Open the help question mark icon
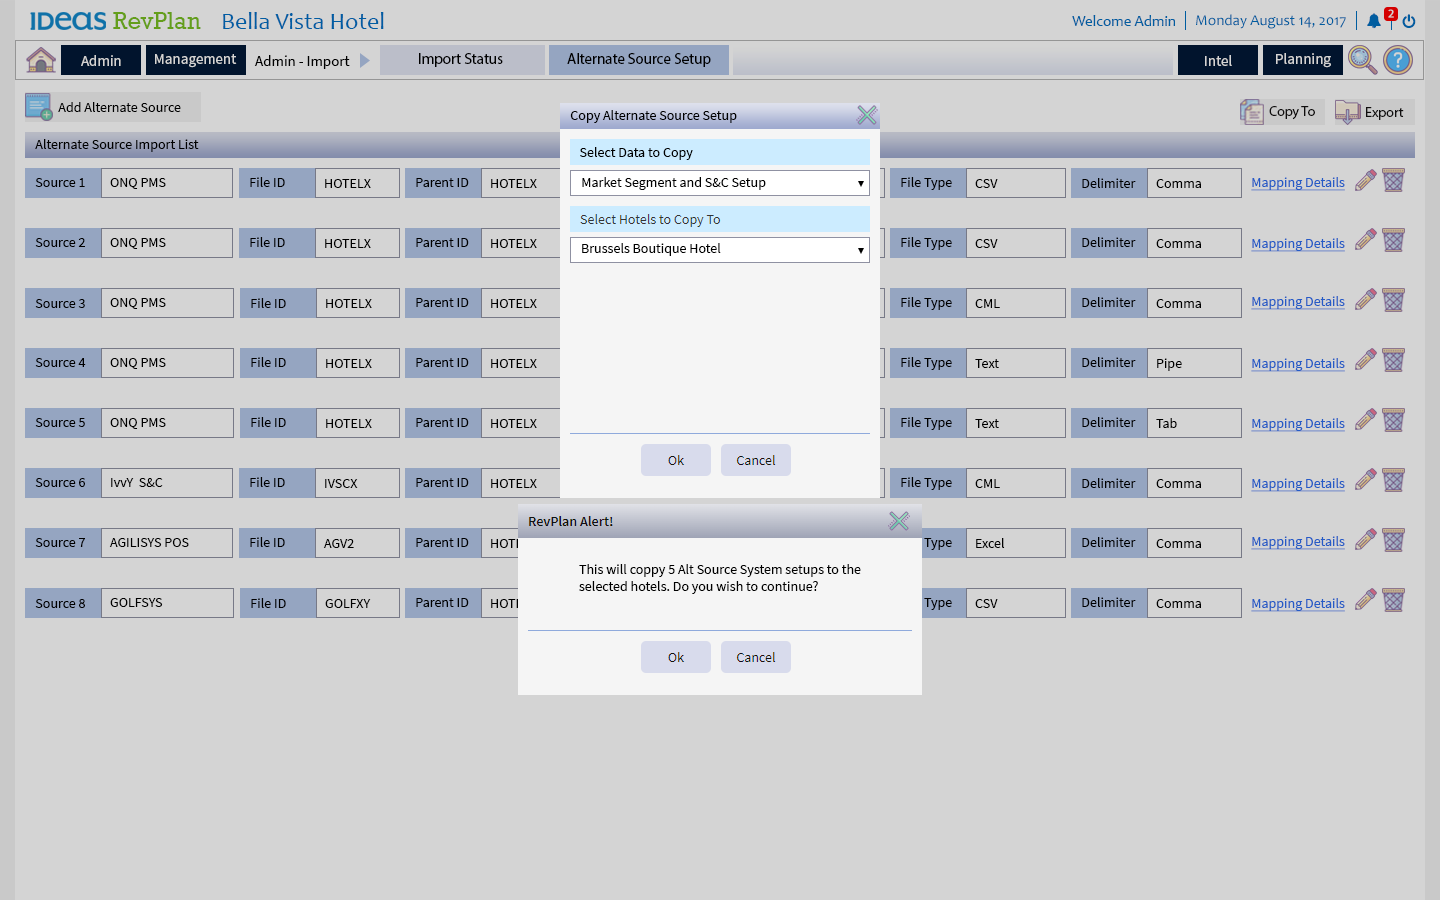Viewport: 1440px width, 900px height. 1398,60
